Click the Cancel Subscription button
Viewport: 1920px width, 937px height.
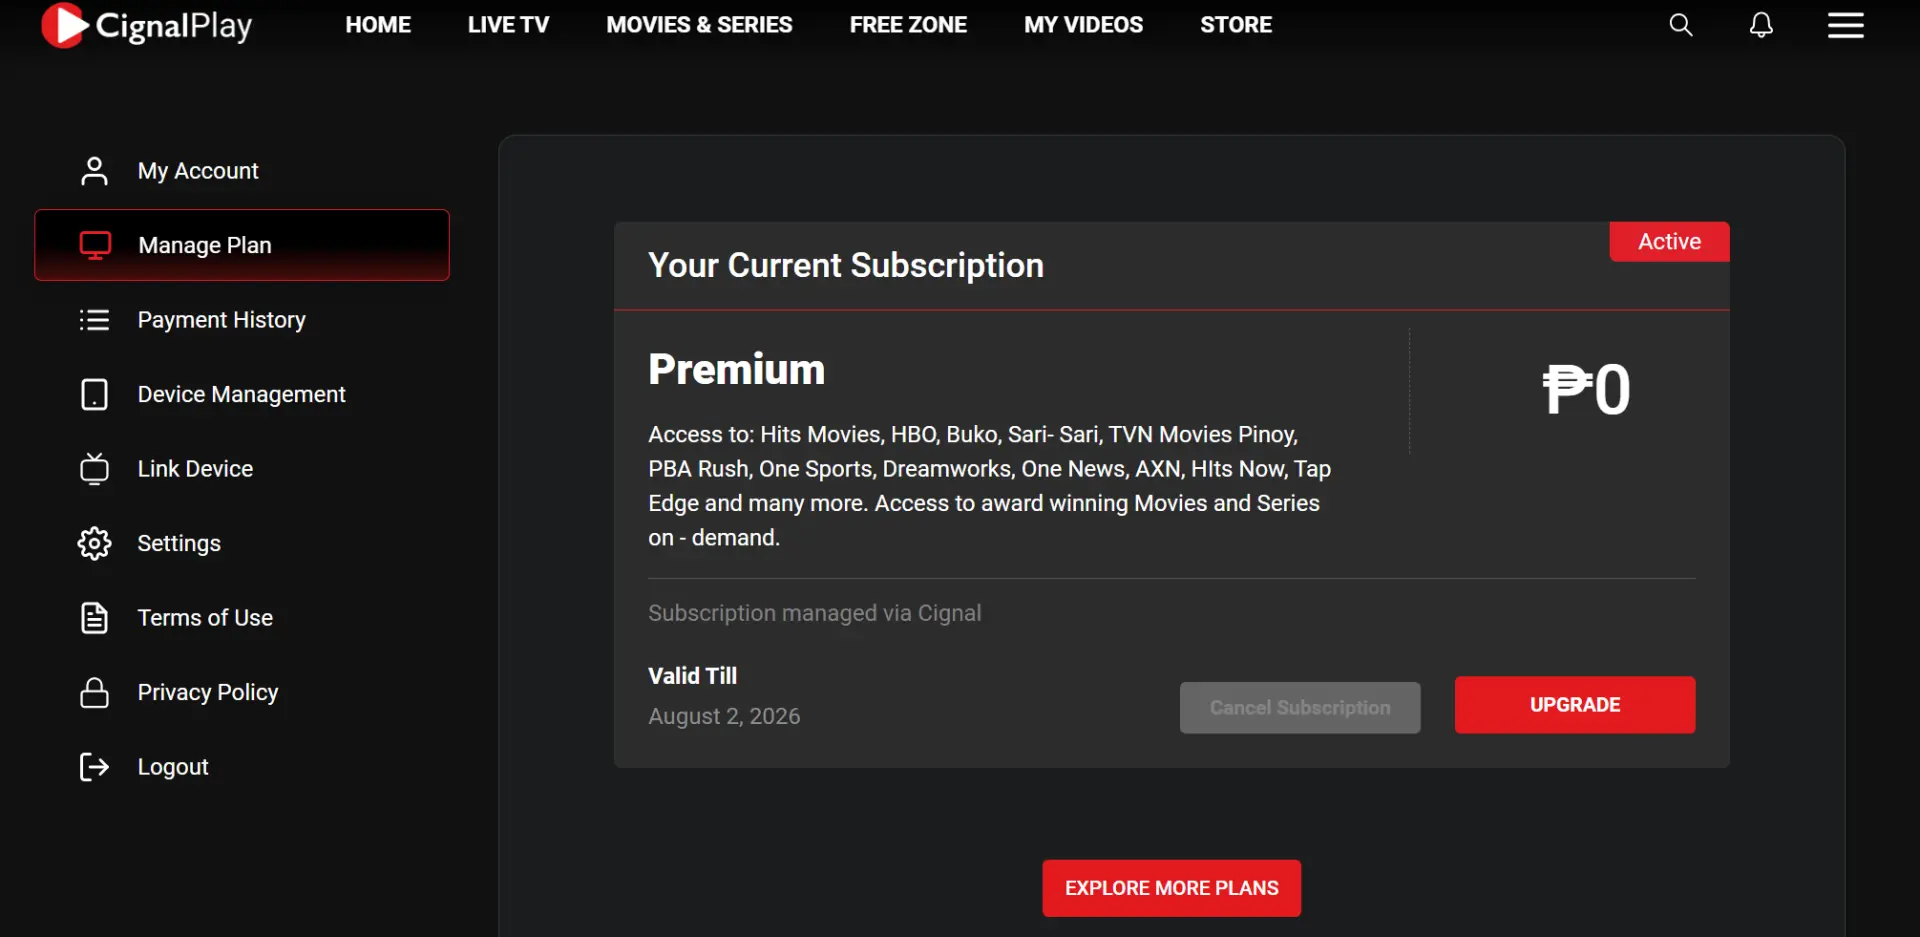point(1300,708)
